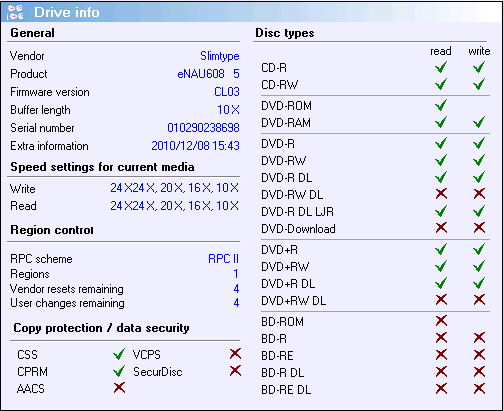504x411 pixels.
Task: Click the BD-ROM read red cross
Action: [441, 321]
